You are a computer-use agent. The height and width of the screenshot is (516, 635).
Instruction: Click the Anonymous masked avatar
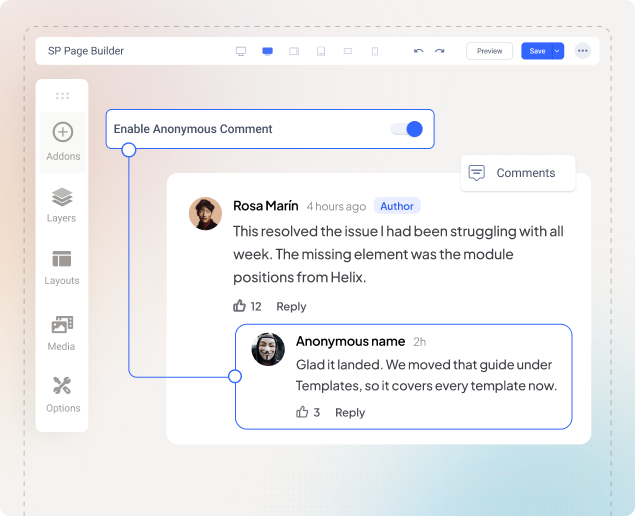click(x=268, y=349)
